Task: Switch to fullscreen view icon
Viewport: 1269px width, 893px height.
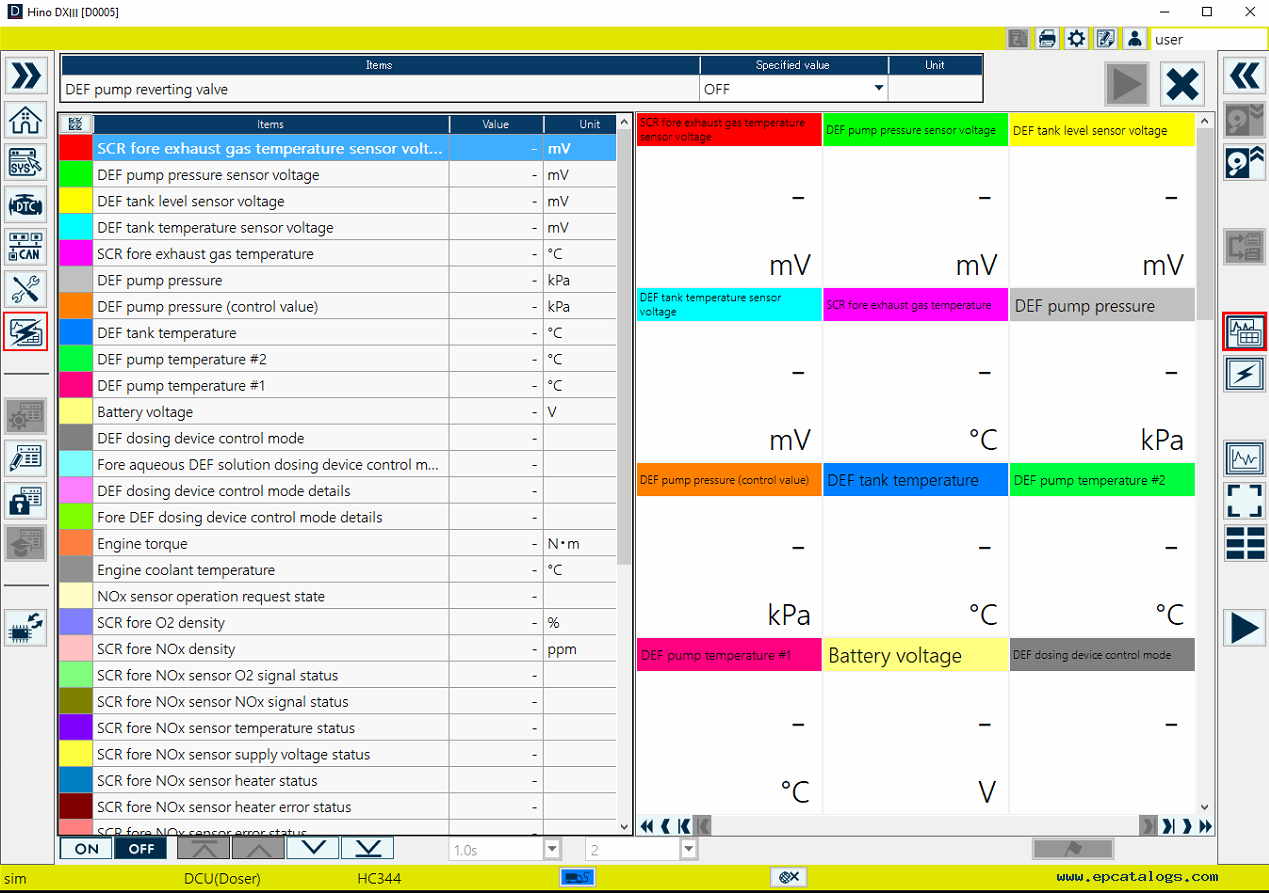Action: pos(1245,501)
